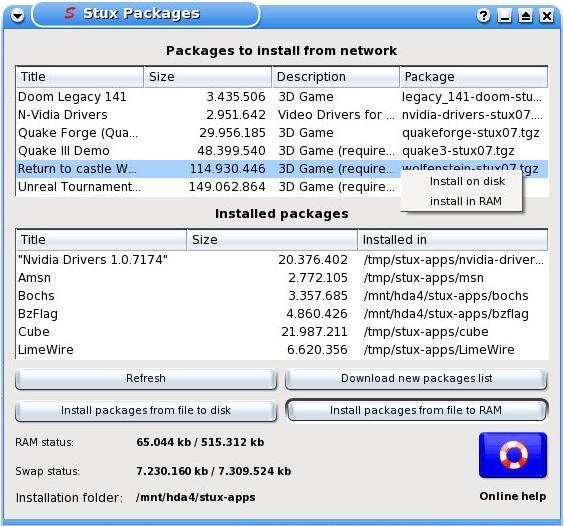Select installed Bochs package row

282,296
